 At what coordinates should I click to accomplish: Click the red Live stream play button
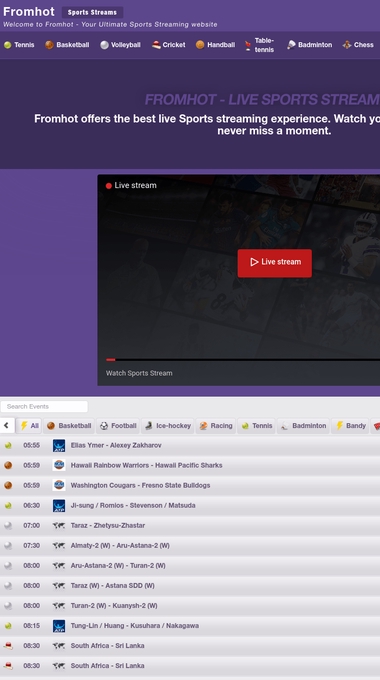tap(275, 262)
